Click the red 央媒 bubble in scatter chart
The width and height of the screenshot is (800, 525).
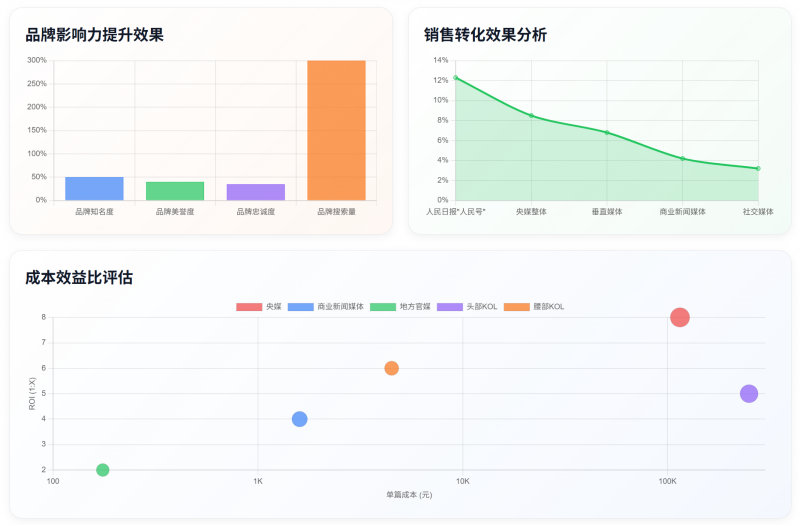[x=680, y=317]
